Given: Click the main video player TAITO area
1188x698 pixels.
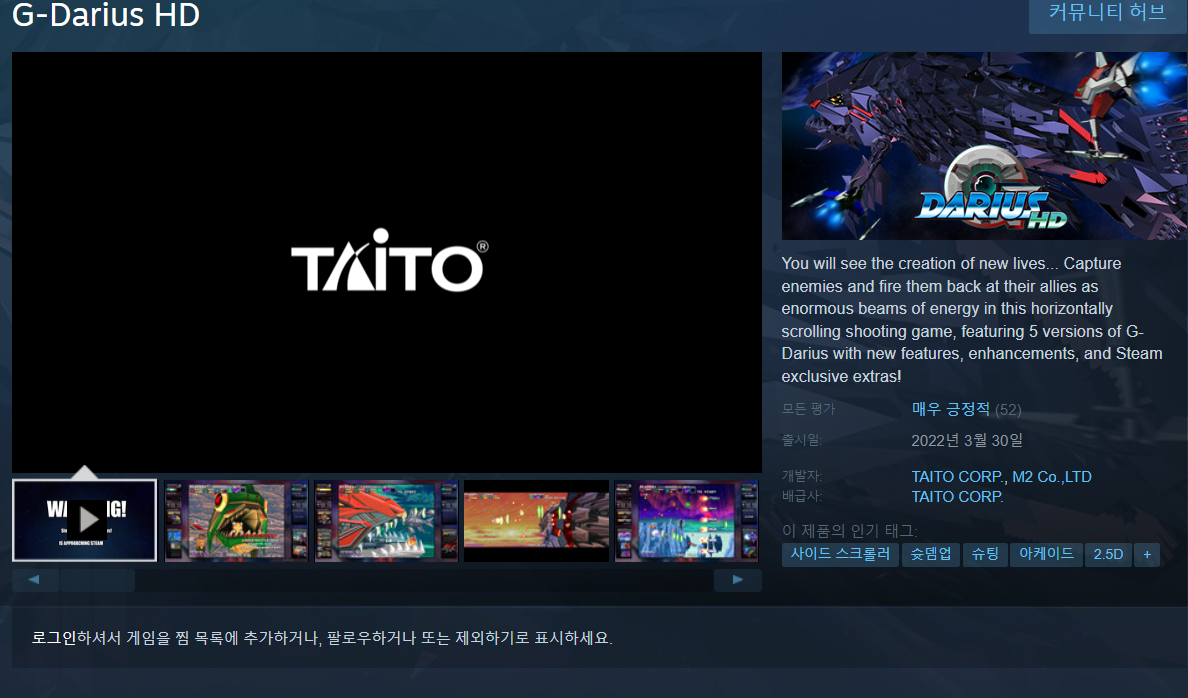Looking at the screenshot, I should (x=386, y=262).
